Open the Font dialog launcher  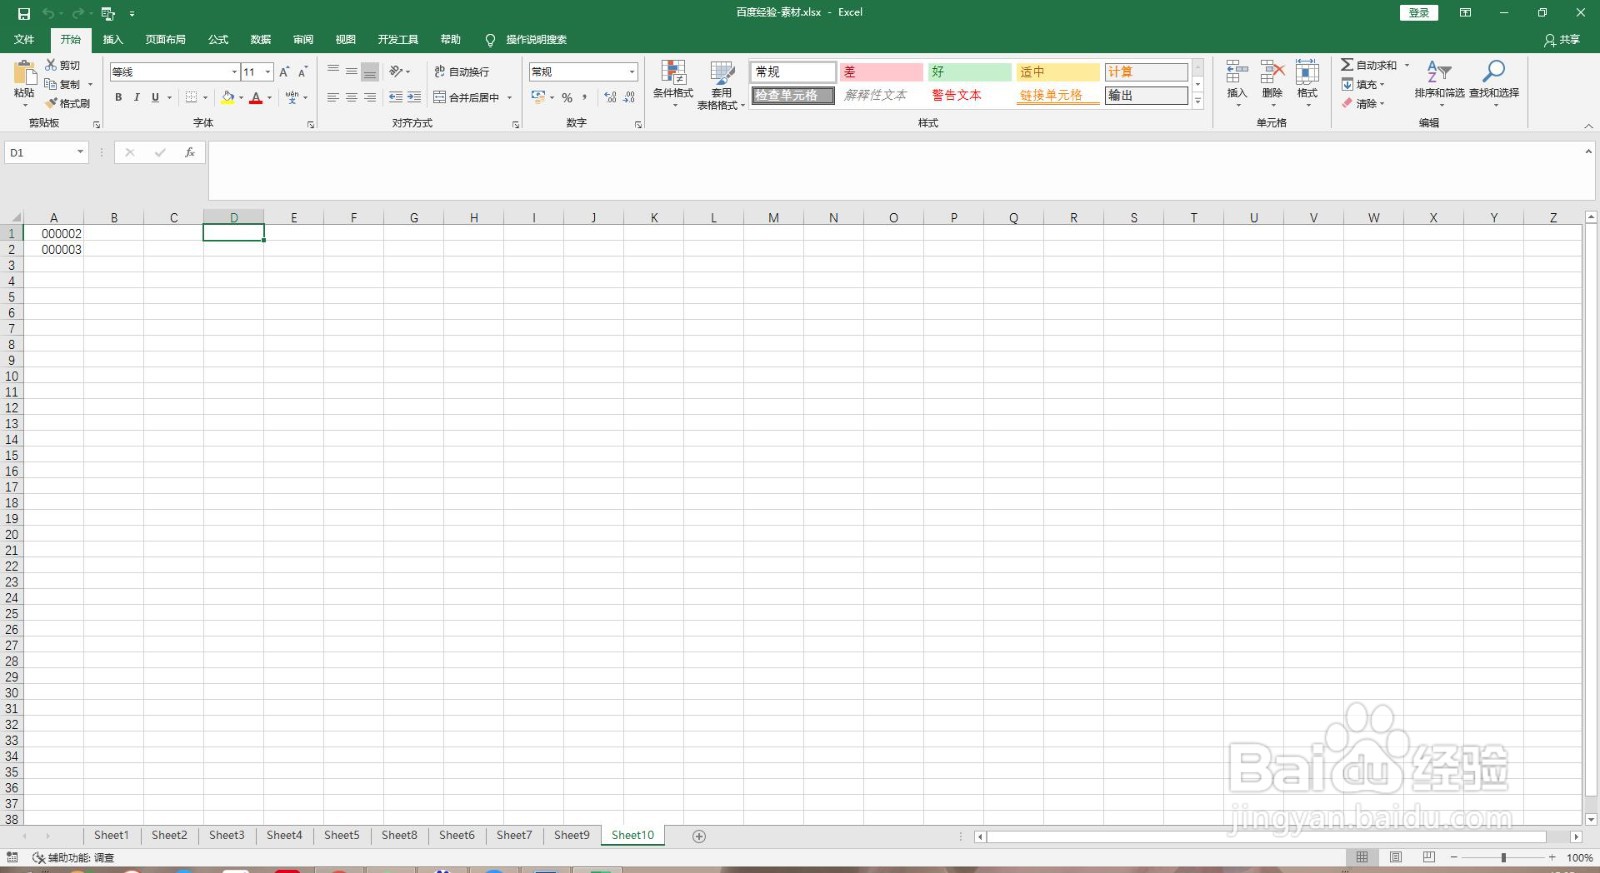pos(311,125)
